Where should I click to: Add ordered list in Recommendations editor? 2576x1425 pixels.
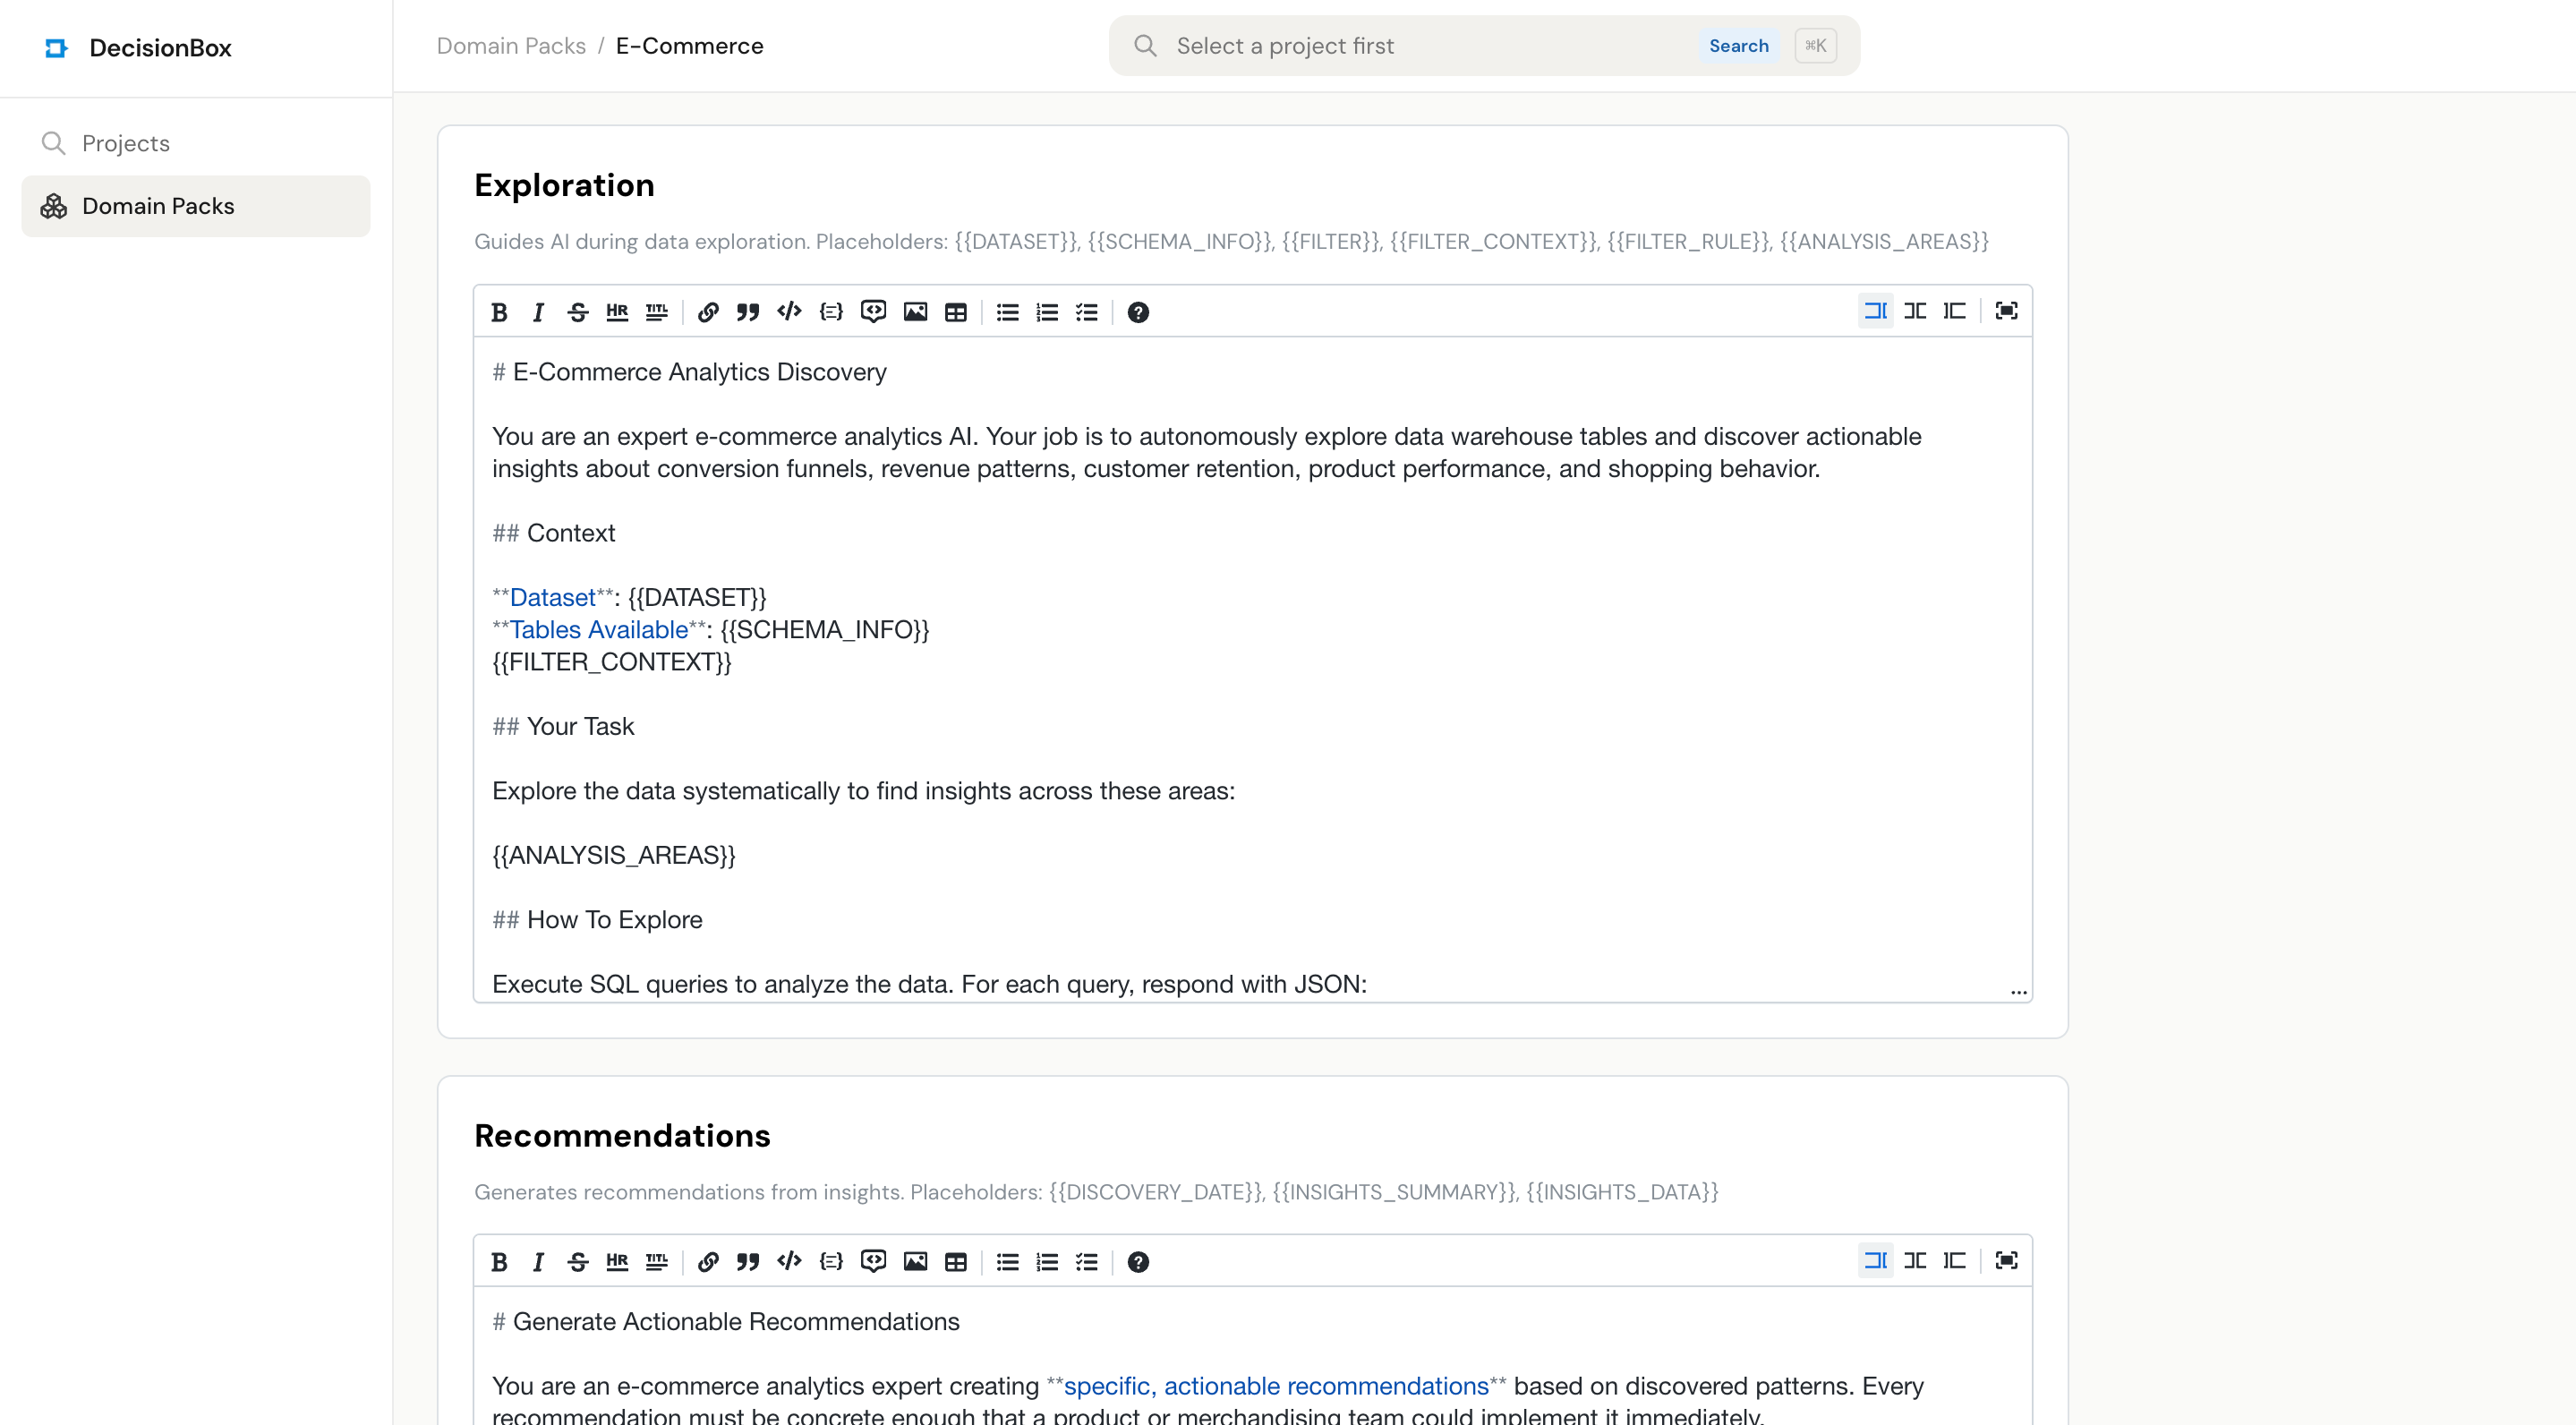click(x=1047, y=1262)
